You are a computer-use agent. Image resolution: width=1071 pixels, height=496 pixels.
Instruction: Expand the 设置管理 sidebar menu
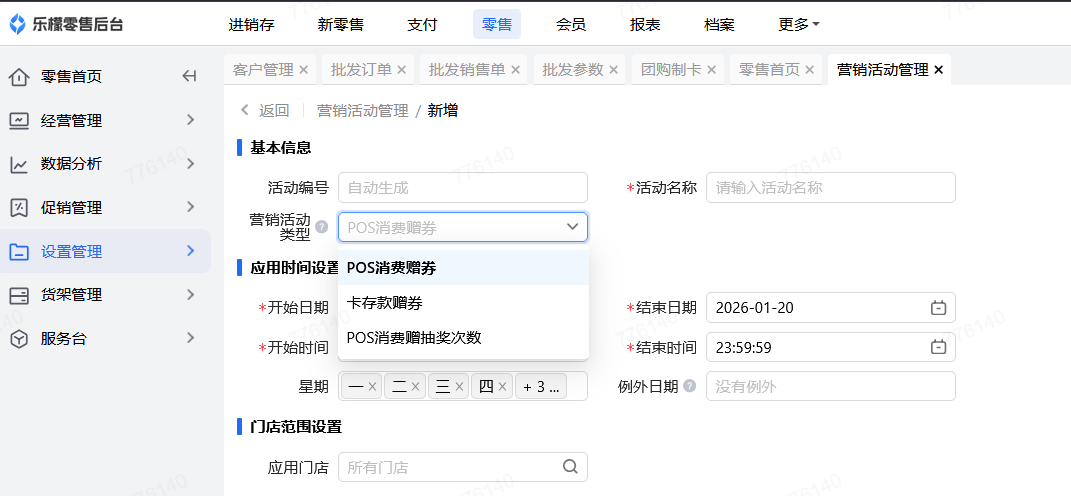(x=191, y=251)
